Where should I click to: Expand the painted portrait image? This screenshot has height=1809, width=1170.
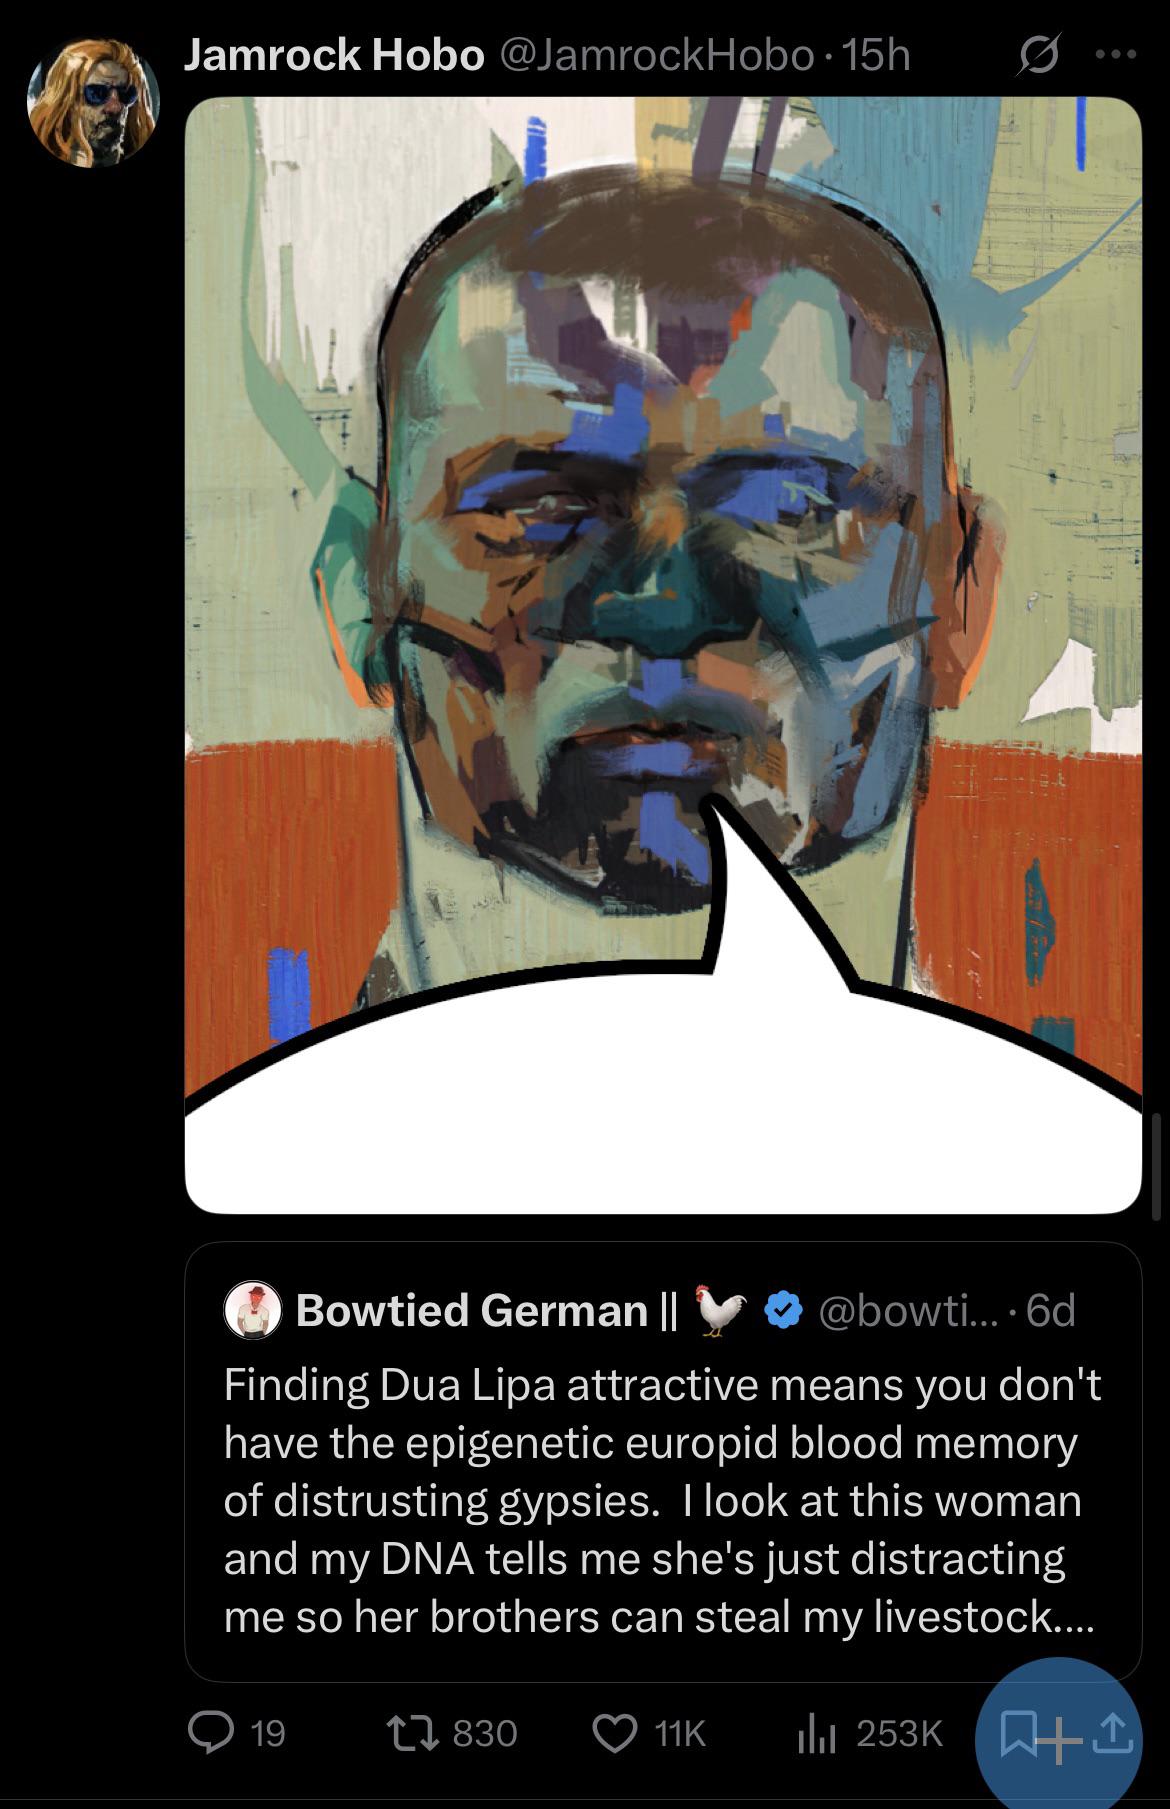click(x=663, y=655)
